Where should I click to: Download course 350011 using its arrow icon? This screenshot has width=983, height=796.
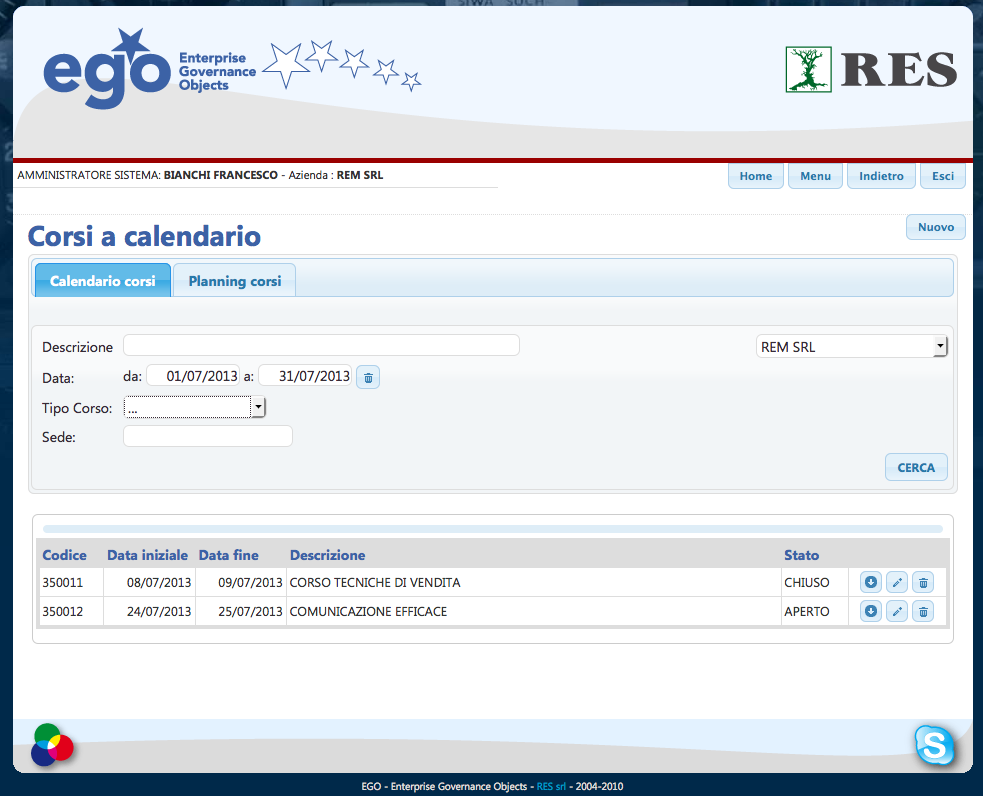click(x=871, y=582)
